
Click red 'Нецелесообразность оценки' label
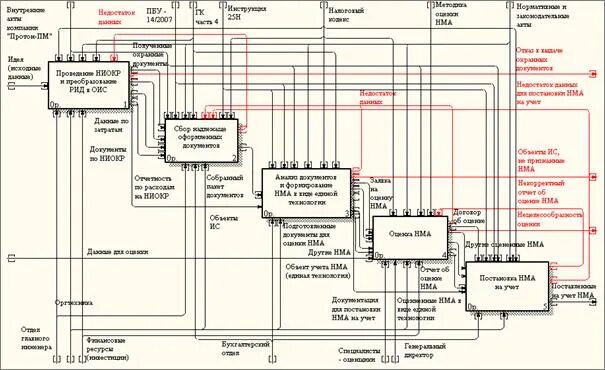549,219
